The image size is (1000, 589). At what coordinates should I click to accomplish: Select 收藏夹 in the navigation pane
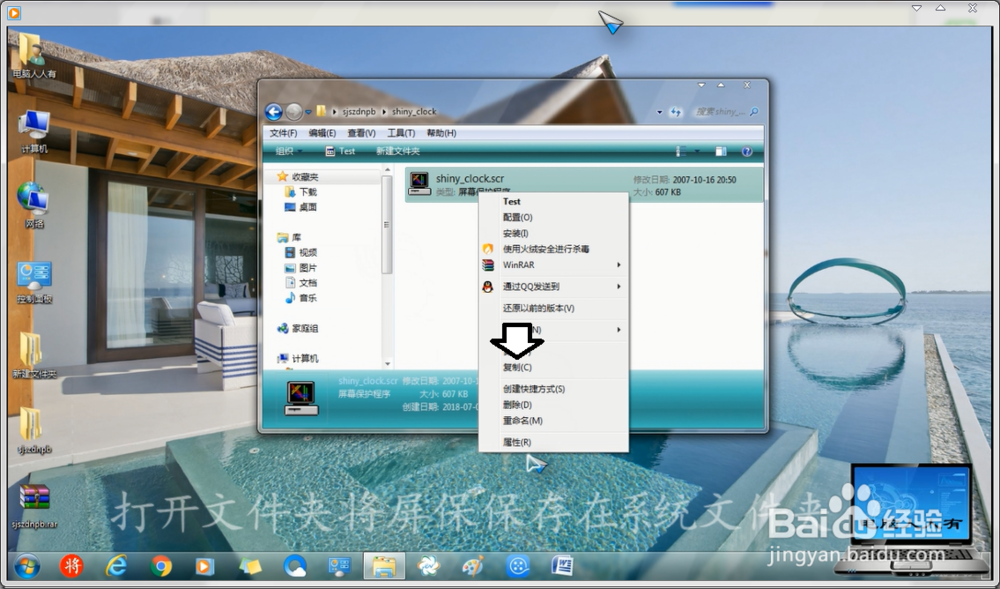click(x=305, y=177)
